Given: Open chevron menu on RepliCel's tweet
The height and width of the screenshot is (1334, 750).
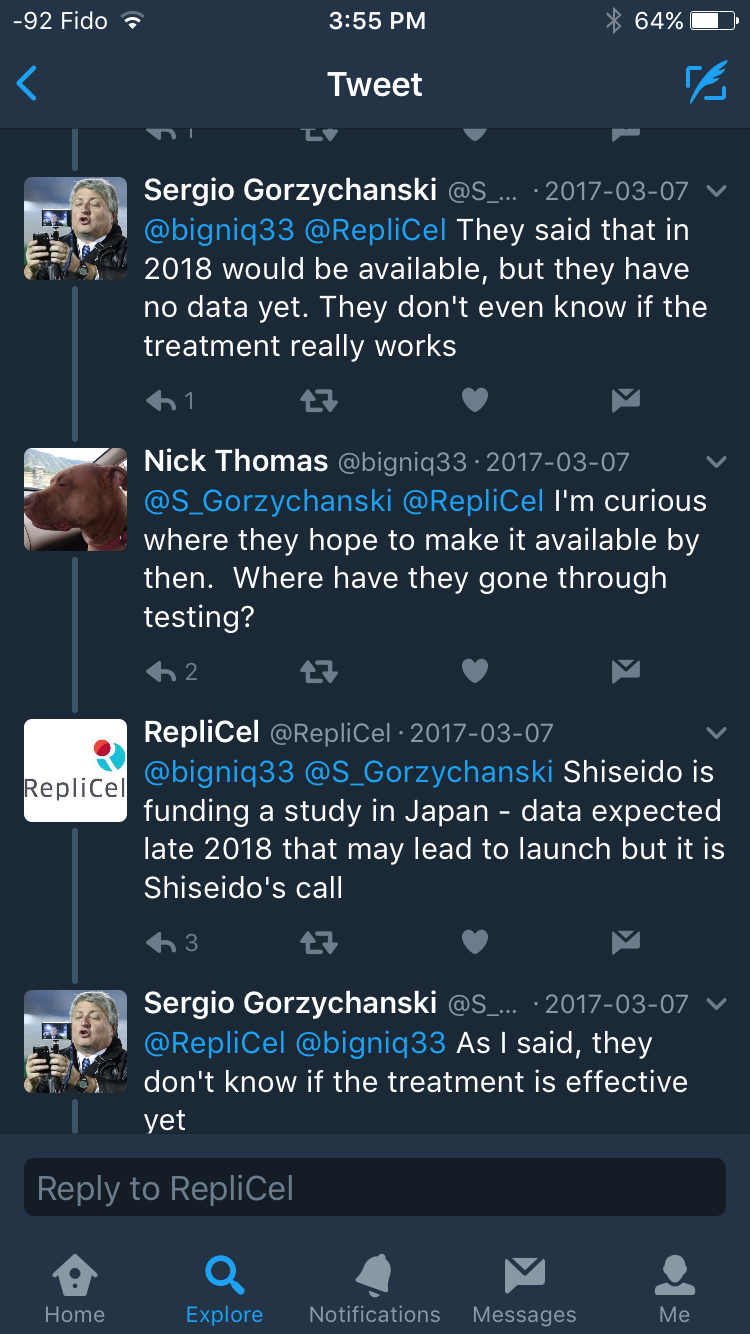Looking at the screenshot, I should [716, 733].
